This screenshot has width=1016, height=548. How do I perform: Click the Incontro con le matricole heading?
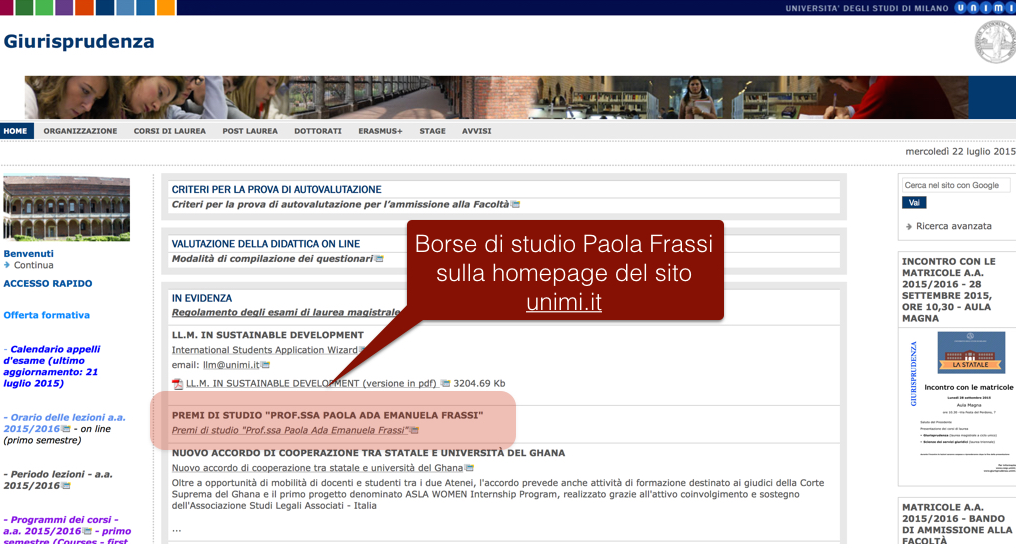(x=949, y=290)
